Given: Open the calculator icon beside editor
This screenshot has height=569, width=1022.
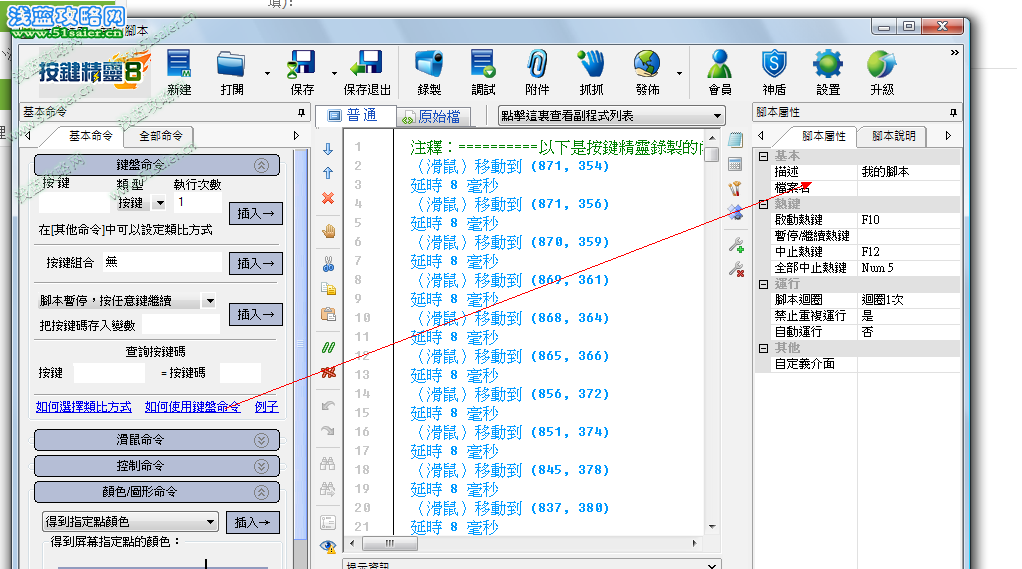Looking at the screenshot, I should (x=735, y=164).
